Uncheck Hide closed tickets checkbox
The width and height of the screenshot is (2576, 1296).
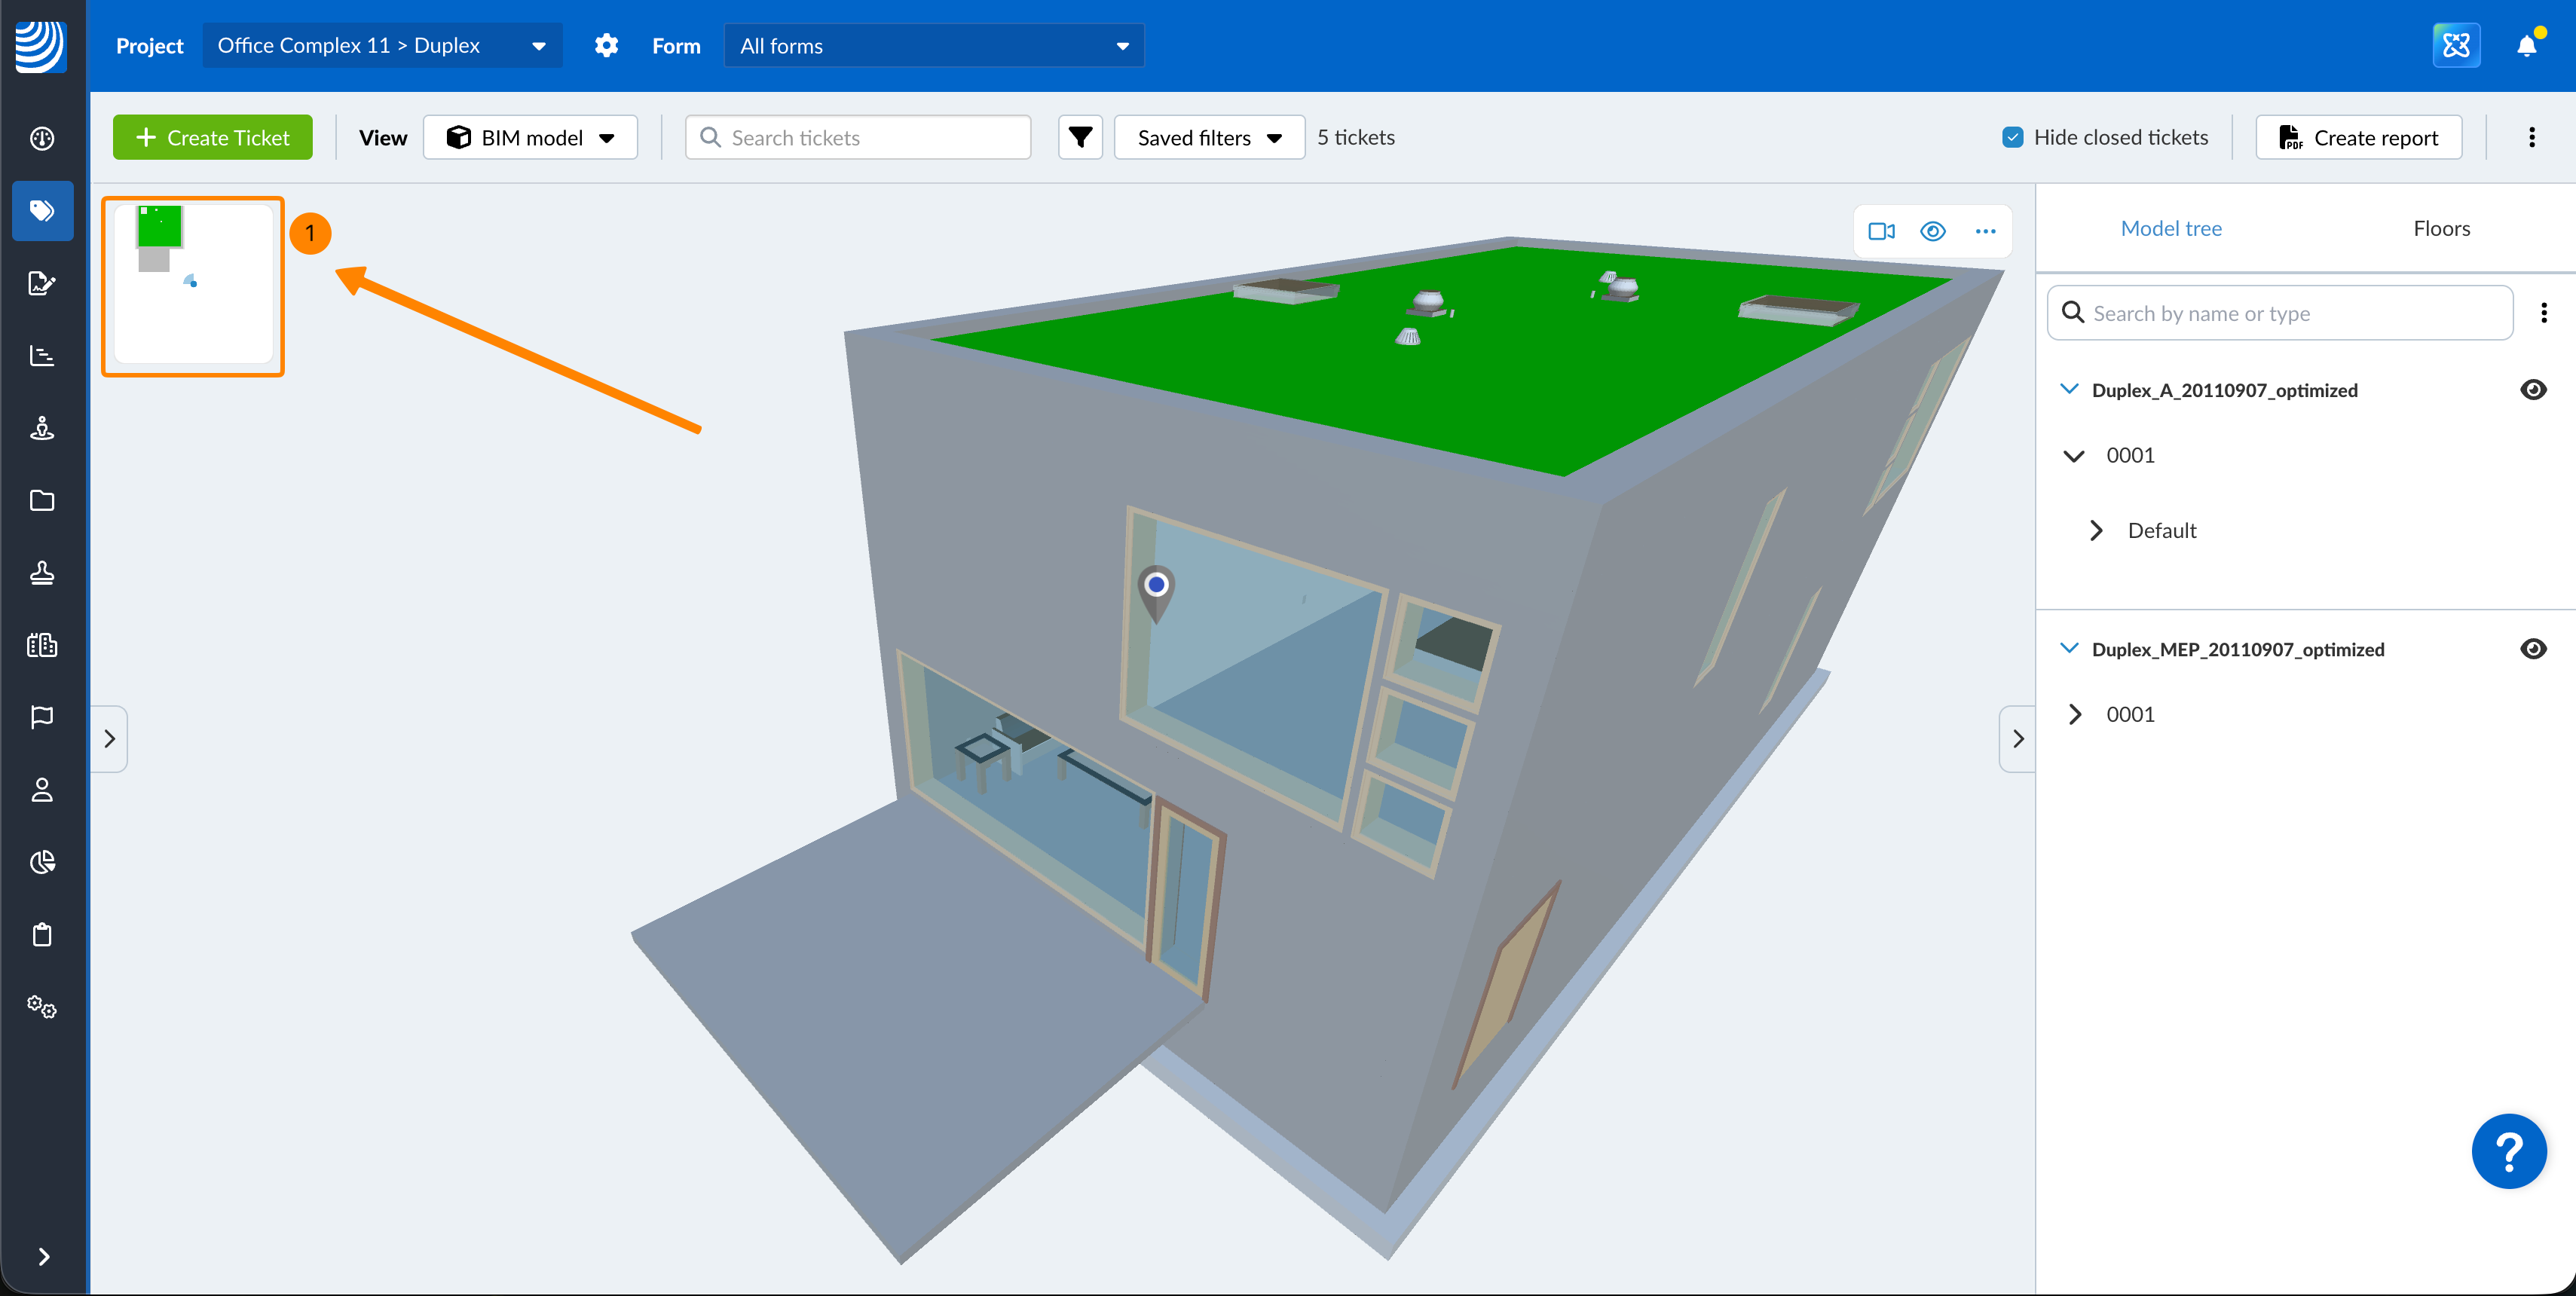2012,137
